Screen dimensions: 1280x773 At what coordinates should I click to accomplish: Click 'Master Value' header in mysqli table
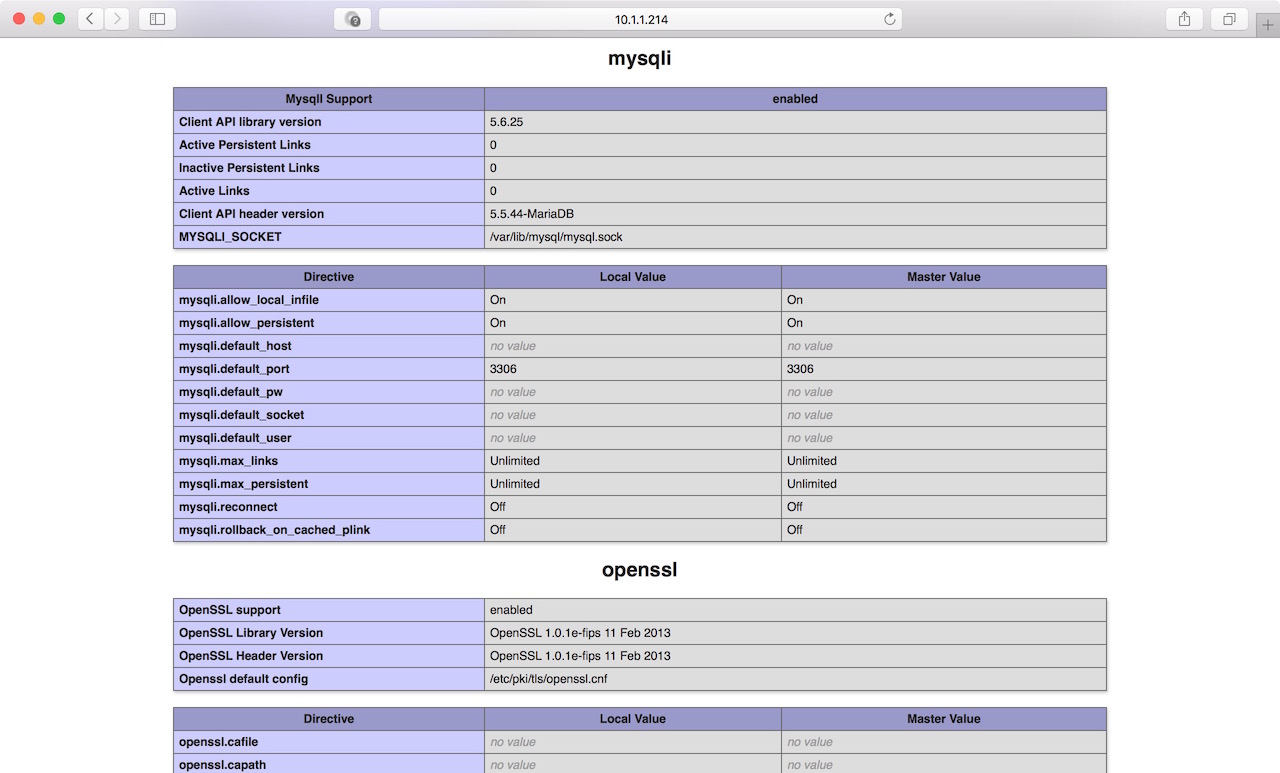pos(944,277)
